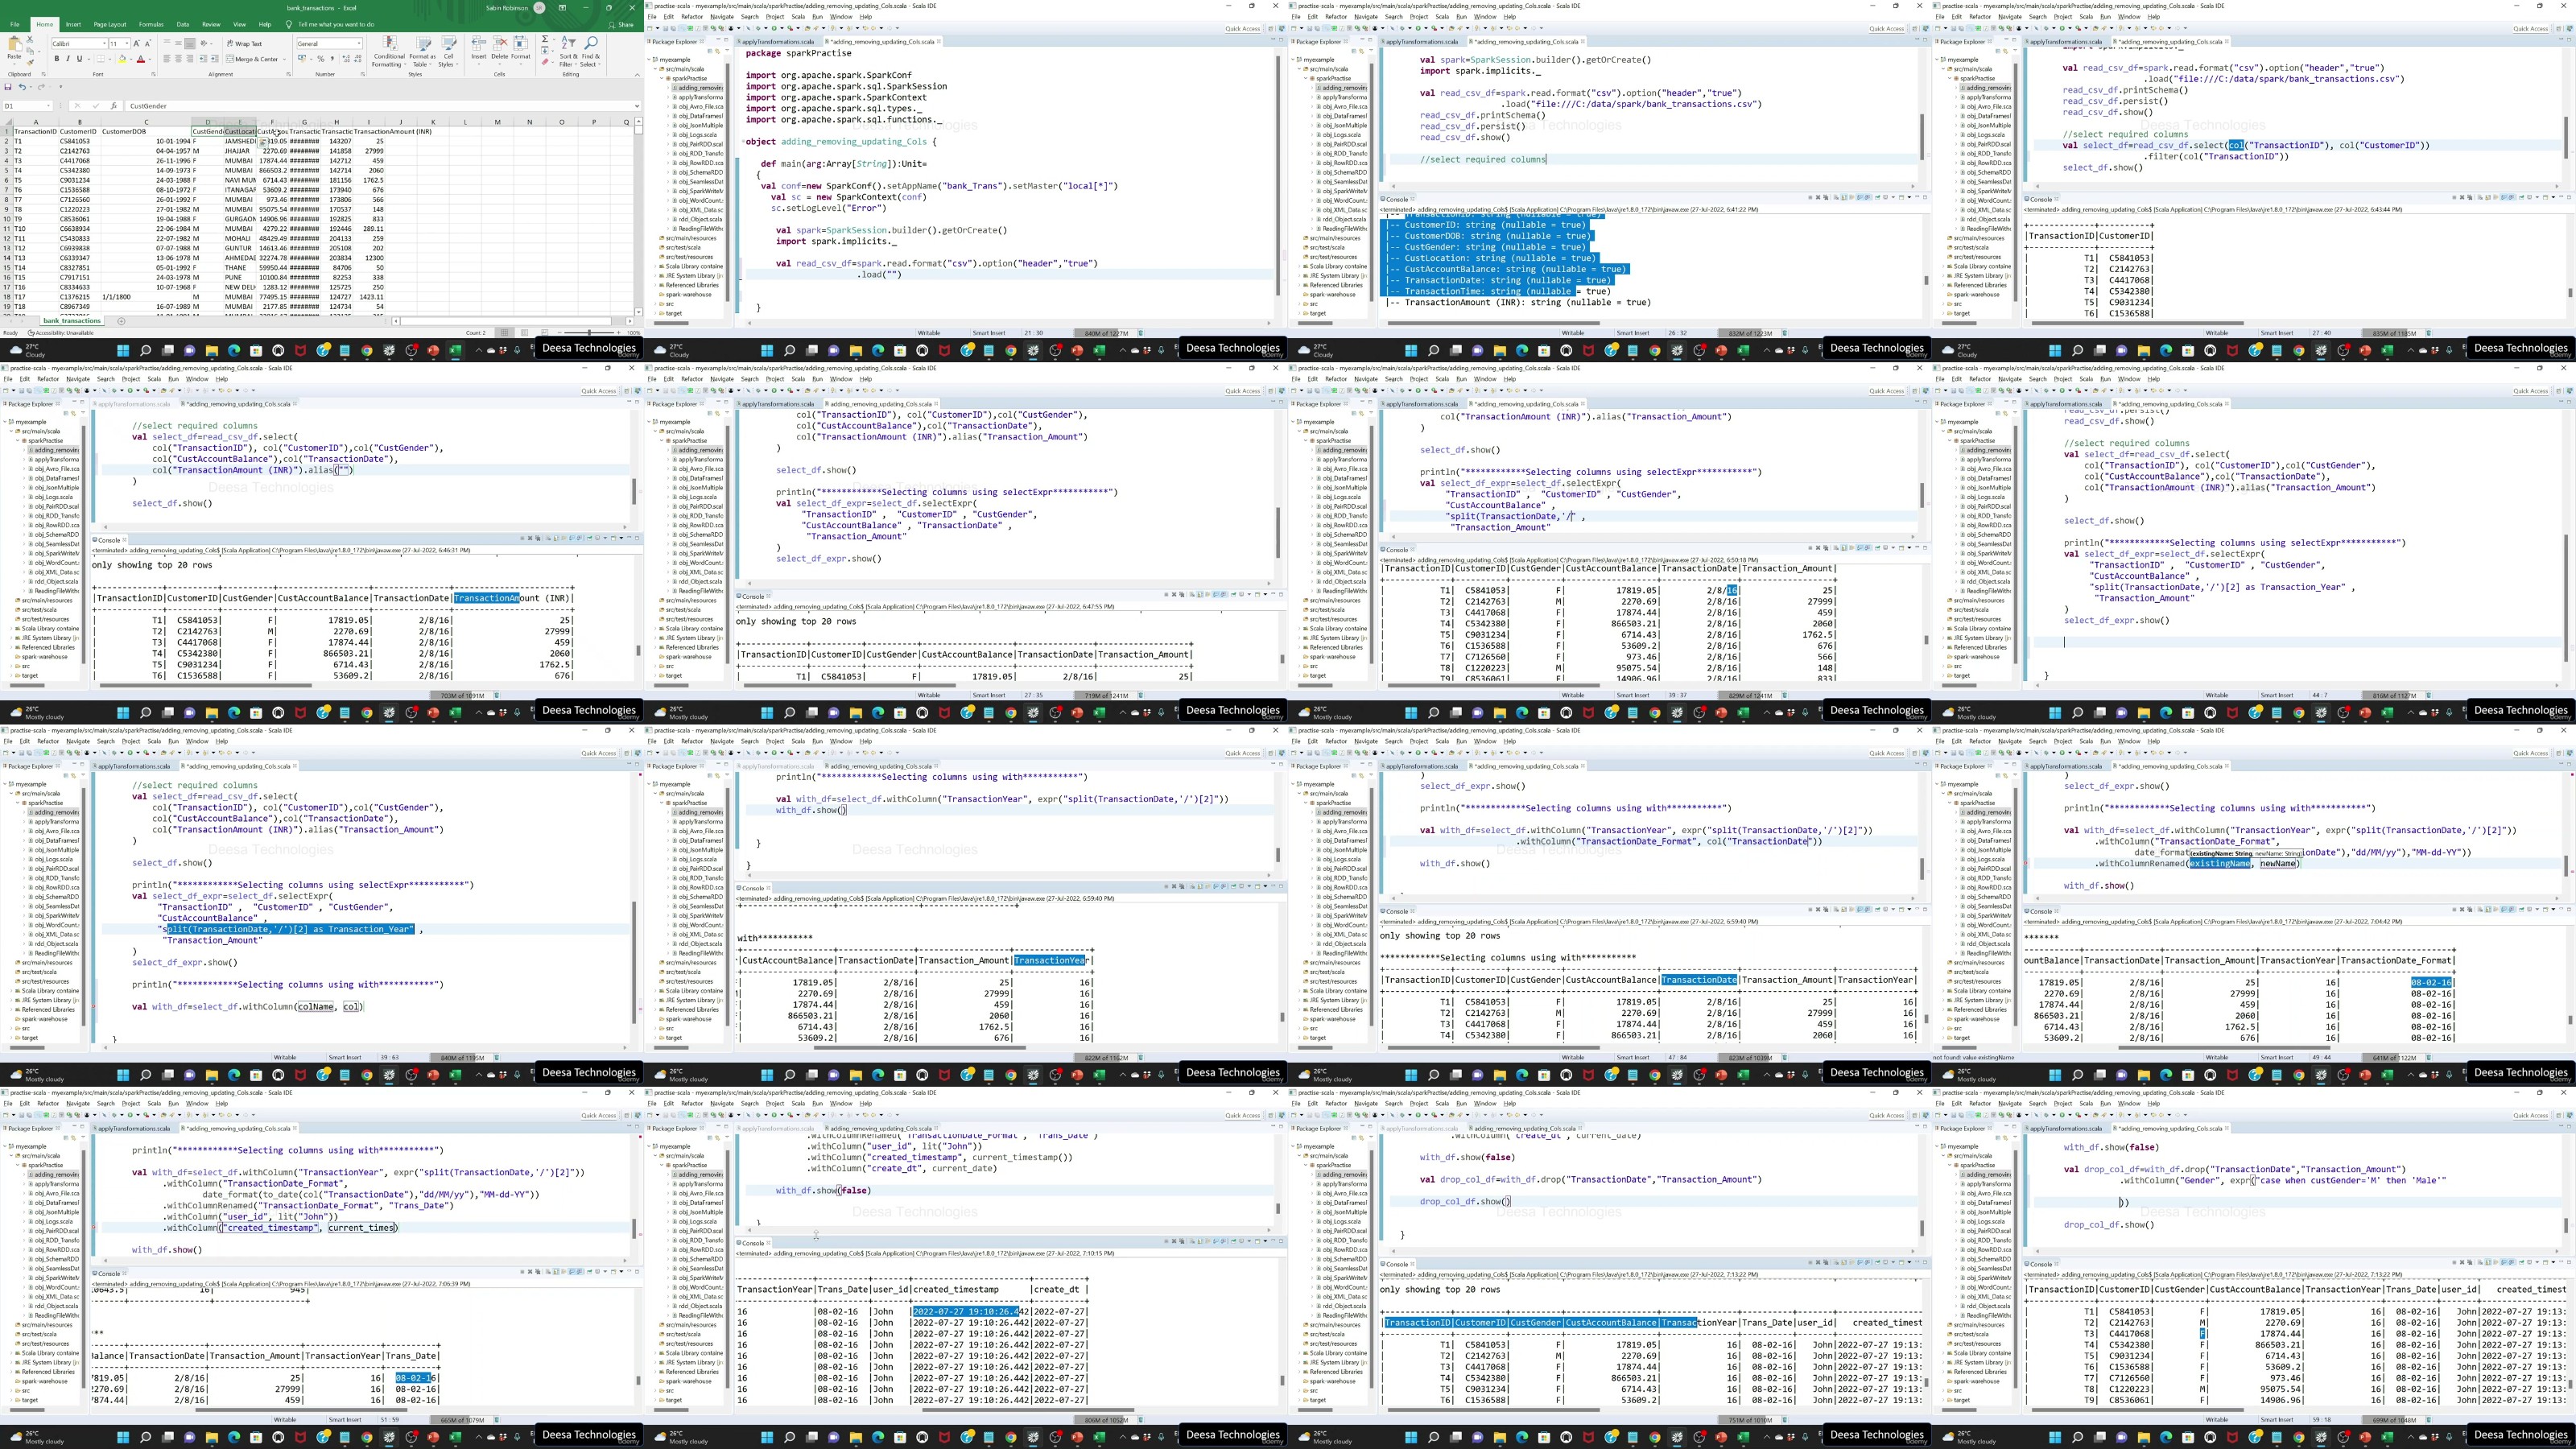Click the Undo arrow in Excel quick access toolbar
Viewport: 2576px width, 1449px height.
21,88
